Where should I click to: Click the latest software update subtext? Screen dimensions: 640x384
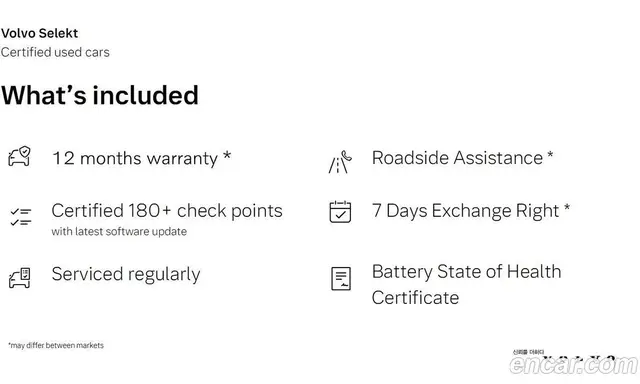tap(119, 231)
